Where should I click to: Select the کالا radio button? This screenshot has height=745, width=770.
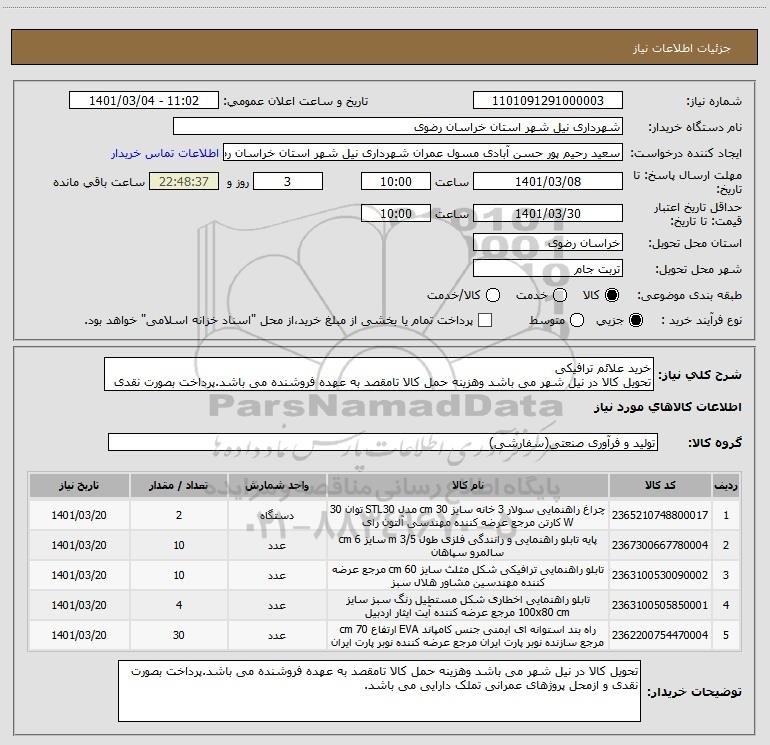[612, 295]
